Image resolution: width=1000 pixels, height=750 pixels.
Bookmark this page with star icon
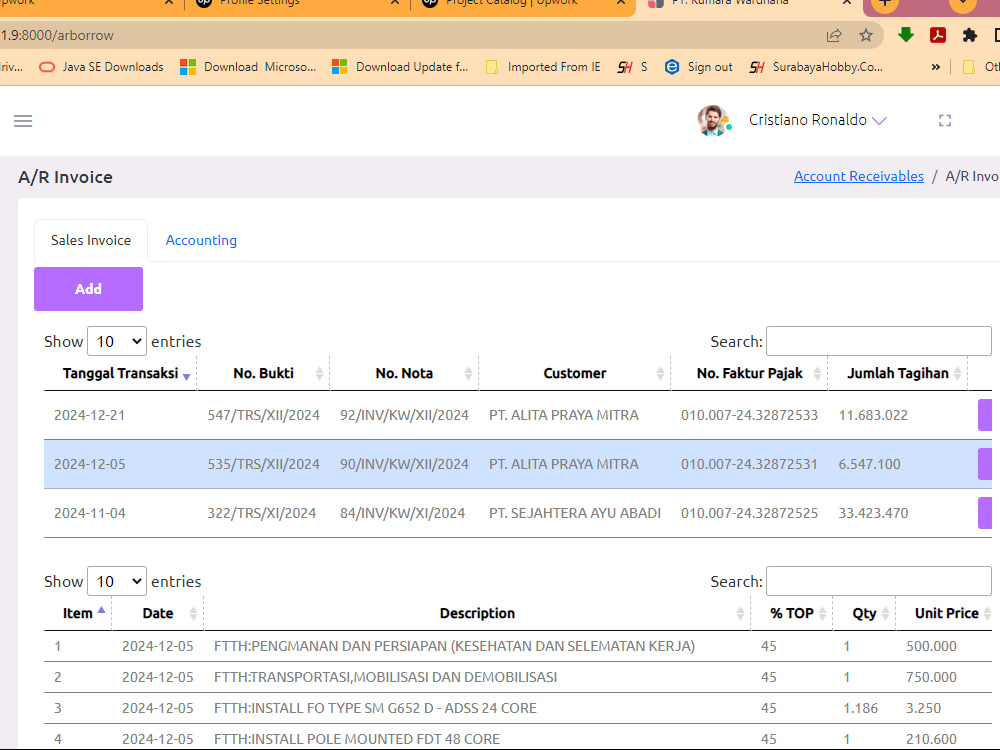tap(865, 36)
